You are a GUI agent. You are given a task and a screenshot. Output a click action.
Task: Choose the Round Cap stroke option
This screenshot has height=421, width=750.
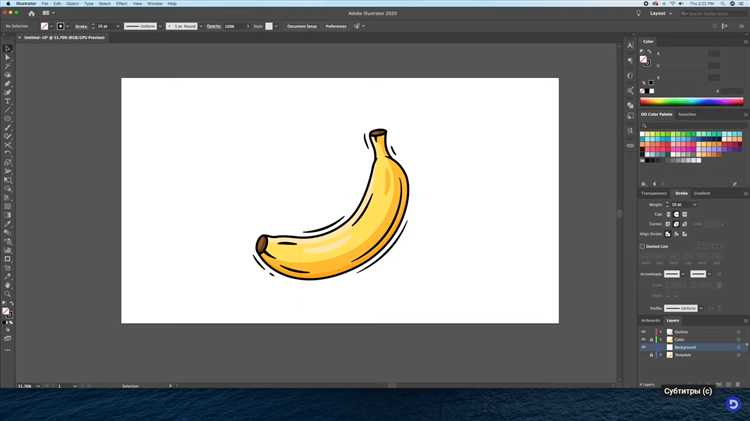click(676, 214)
